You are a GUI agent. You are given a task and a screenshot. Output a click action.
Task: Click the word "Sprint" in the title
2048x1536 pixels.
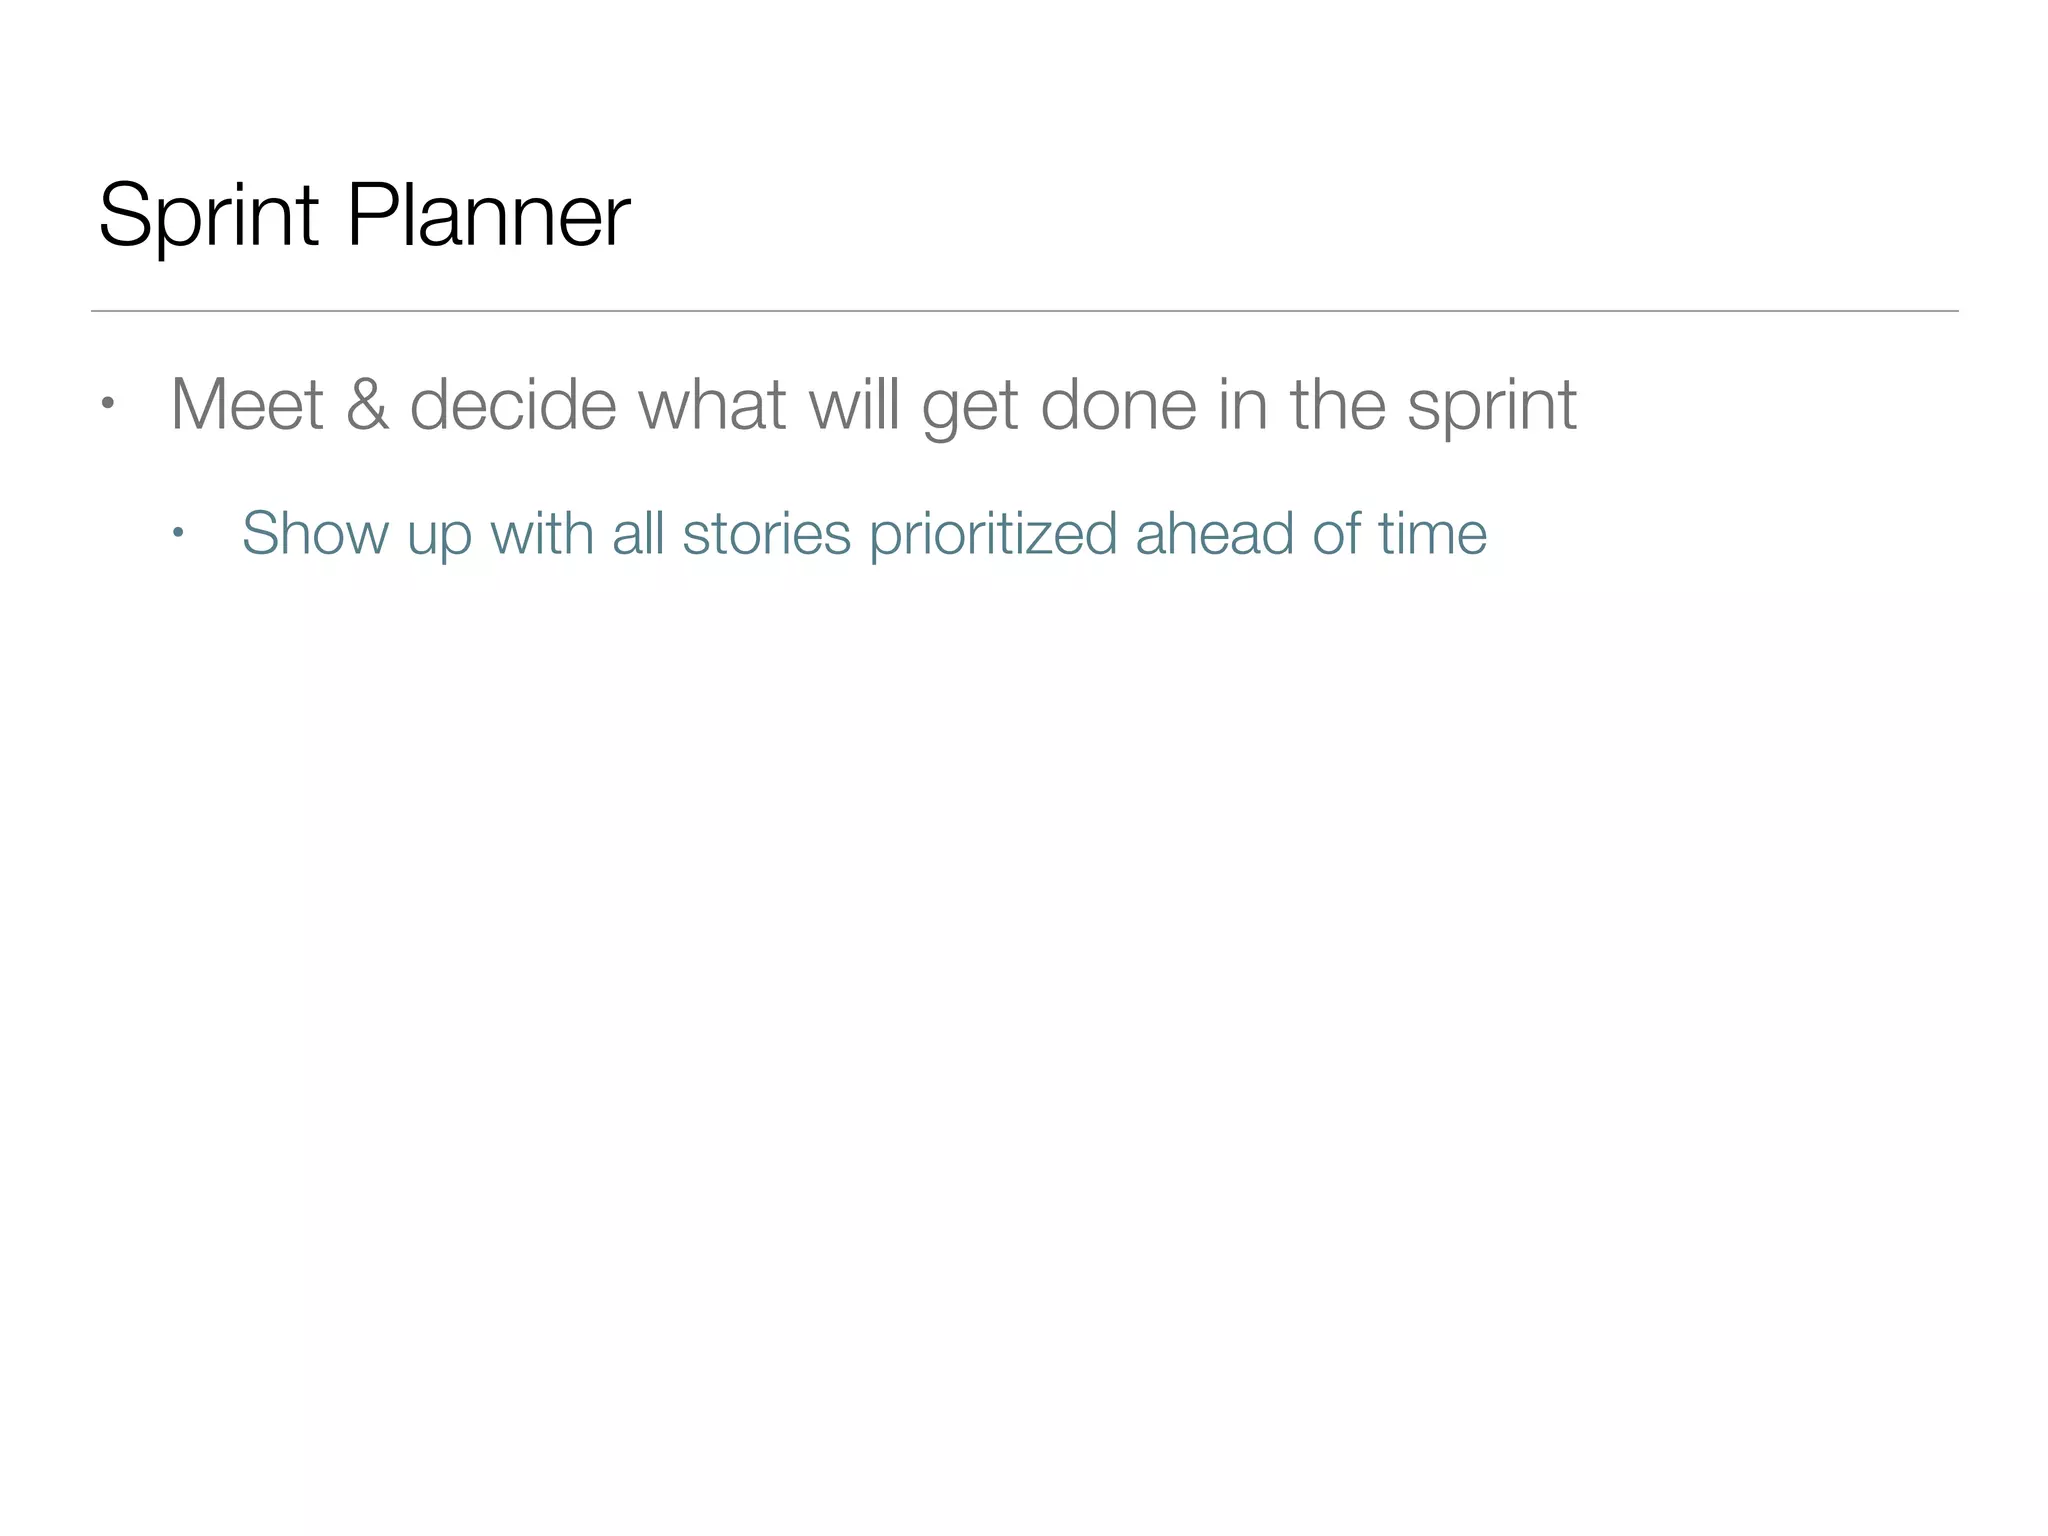(208, 215)
